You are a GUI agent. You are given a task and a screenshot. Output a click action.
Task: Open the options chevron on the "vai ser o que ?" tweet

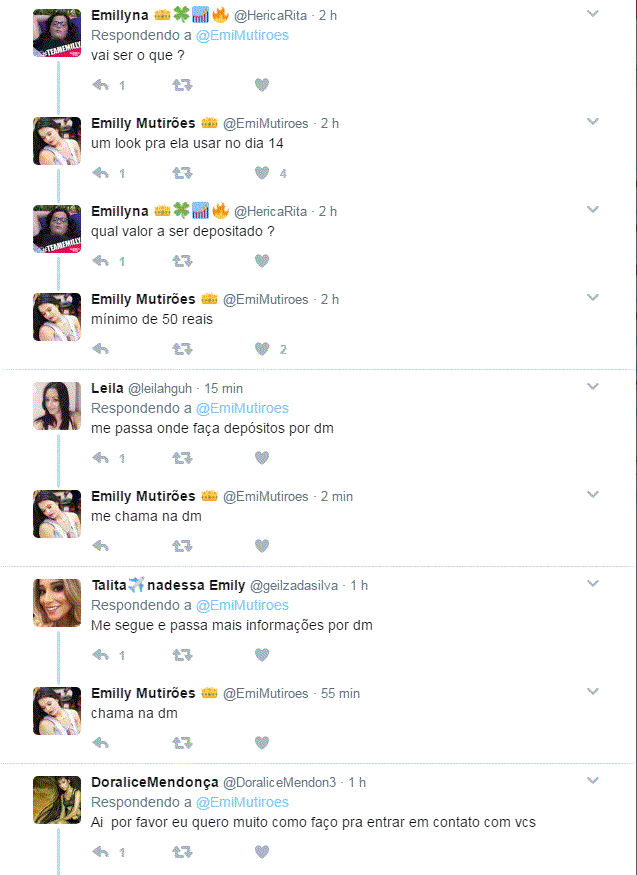click(592, 14)
